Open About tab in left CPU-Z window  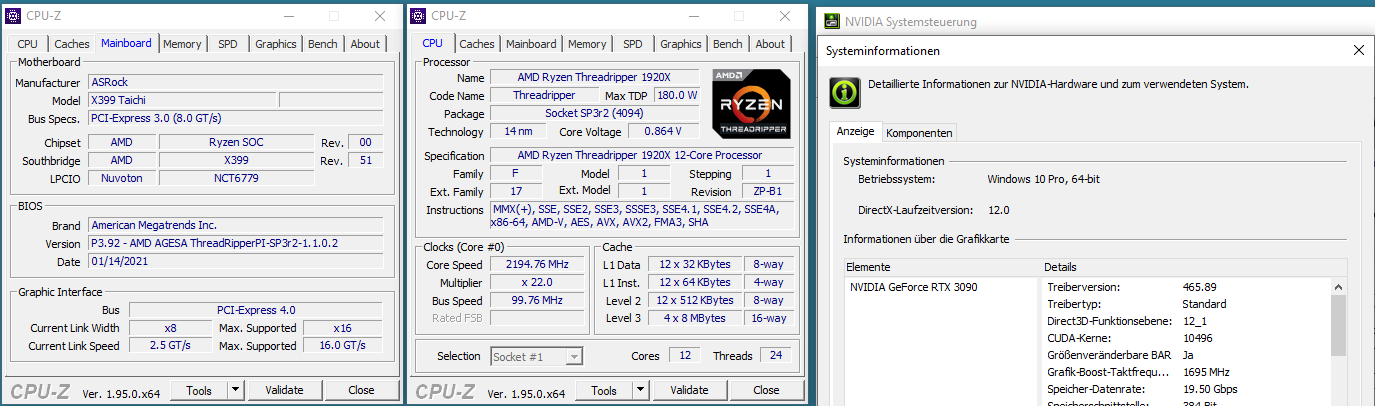[365, 44]
